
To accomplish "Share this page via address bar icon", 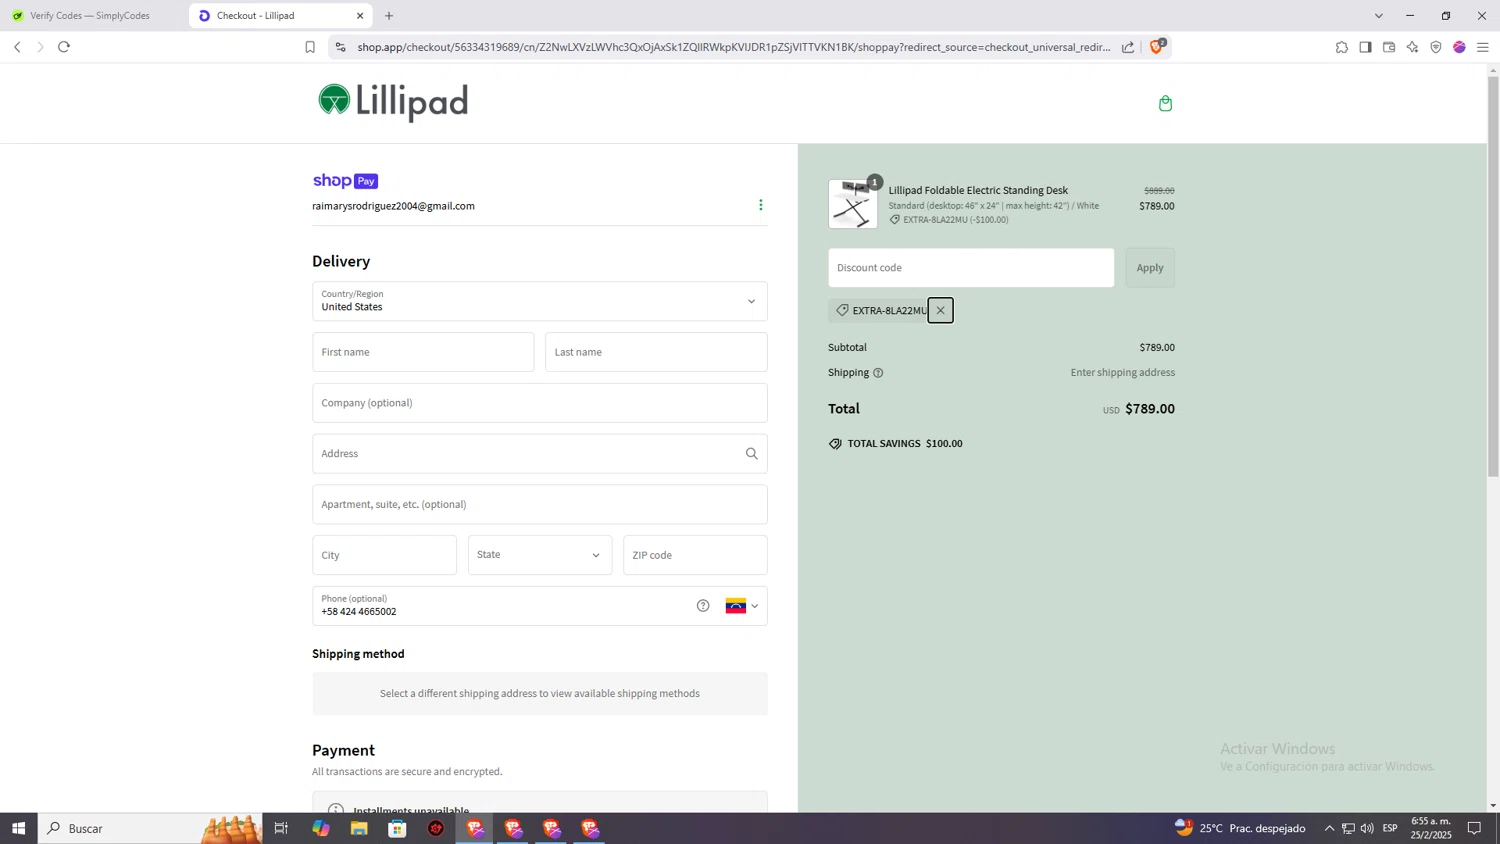I will [1128, 47].
